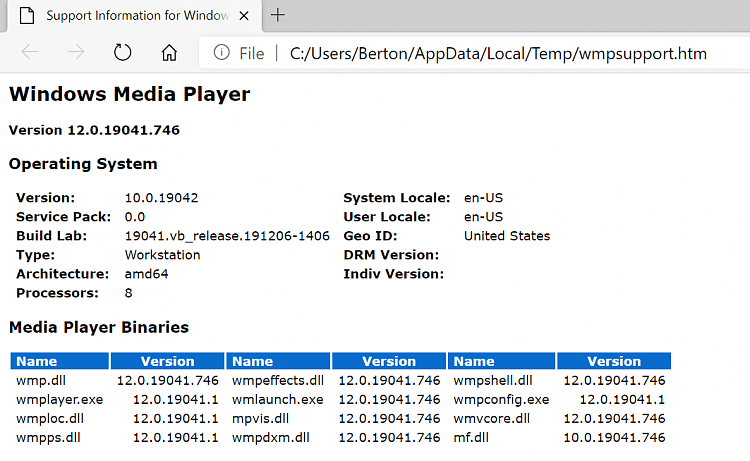Click the wmpeffects.dll table cell
Screen dimensions: 750x461
277,381
